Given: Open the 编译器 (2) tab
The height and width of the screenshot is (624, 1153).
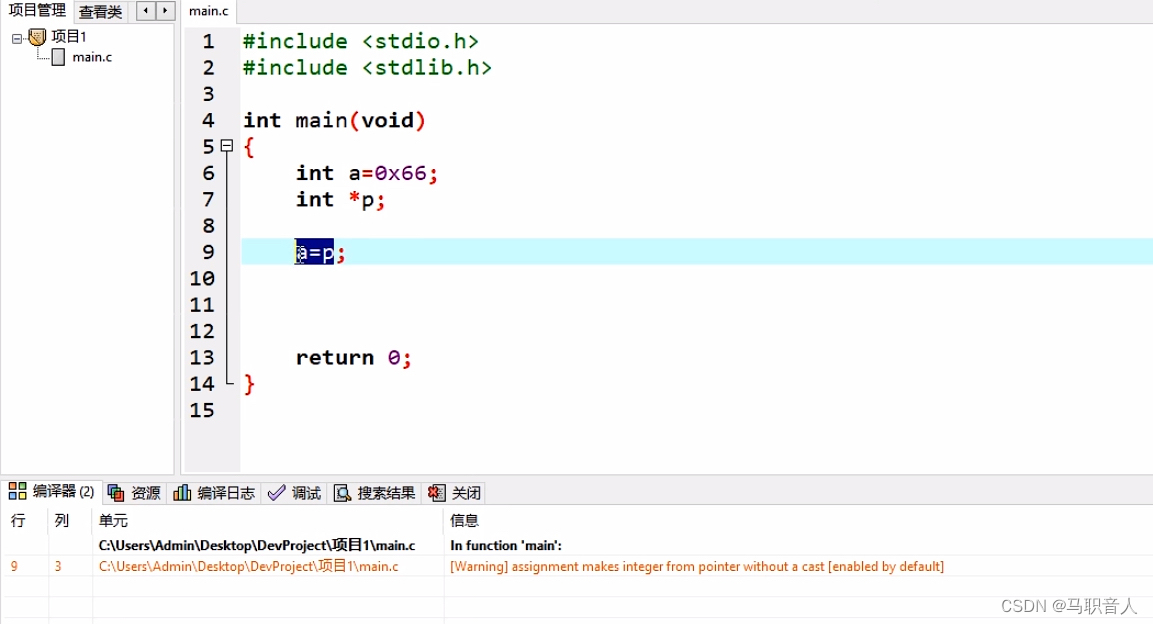Looking at the screenshot, I should [x=51, y=492].
